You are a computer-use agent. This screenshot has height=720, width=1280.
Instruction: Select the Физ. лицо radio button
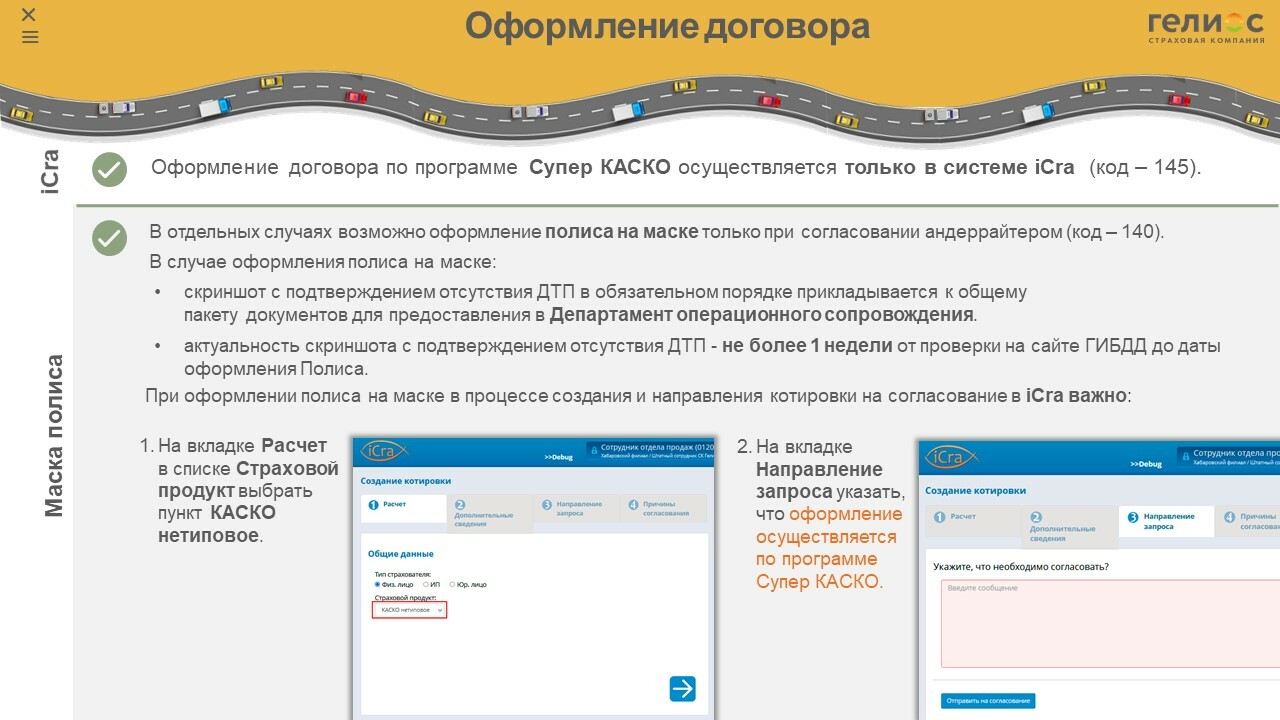click(x=378, y=584)
